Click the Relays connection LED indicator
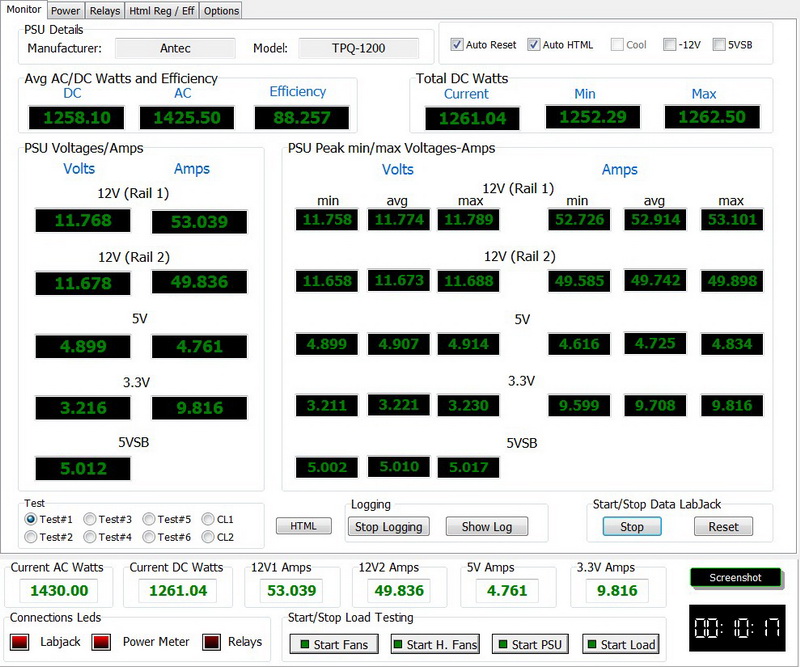The image size is (800, 667). (211, 642)
